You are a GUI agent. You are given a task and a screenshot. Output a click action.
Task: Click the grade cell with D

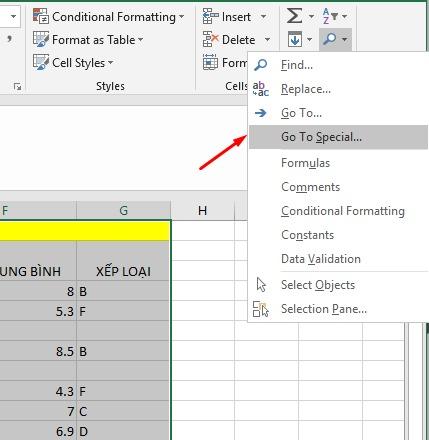coord(124,431)
